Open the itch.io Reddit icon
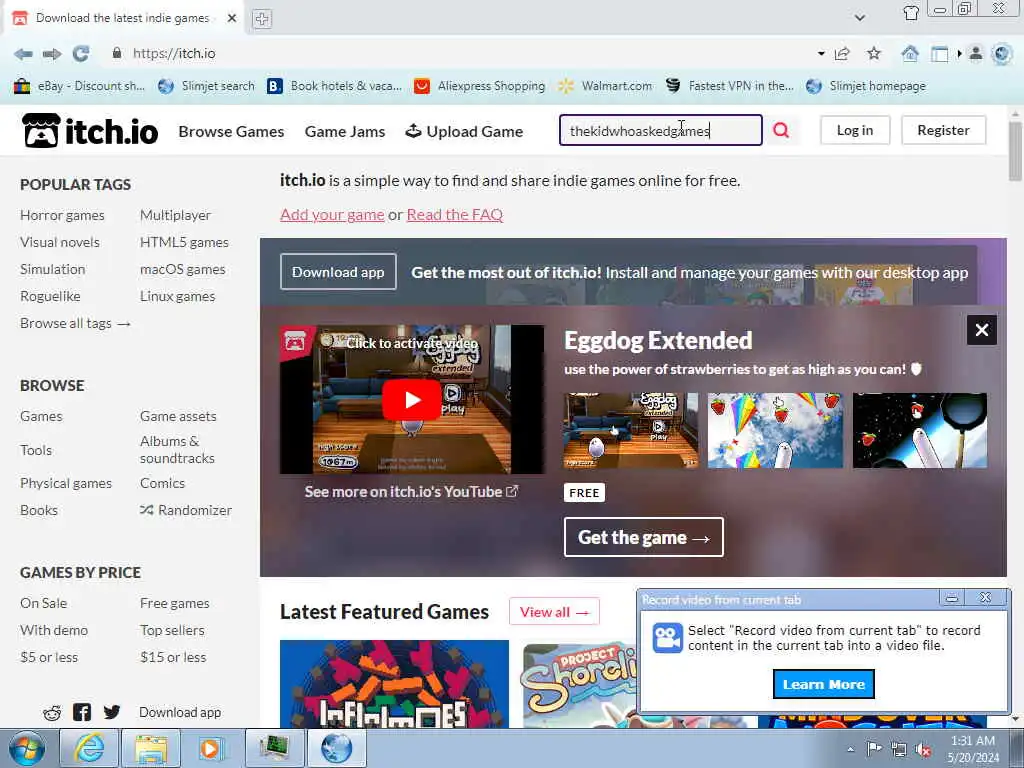Image resolution: width=1024 pixels, height=768 pixels. 52,712
